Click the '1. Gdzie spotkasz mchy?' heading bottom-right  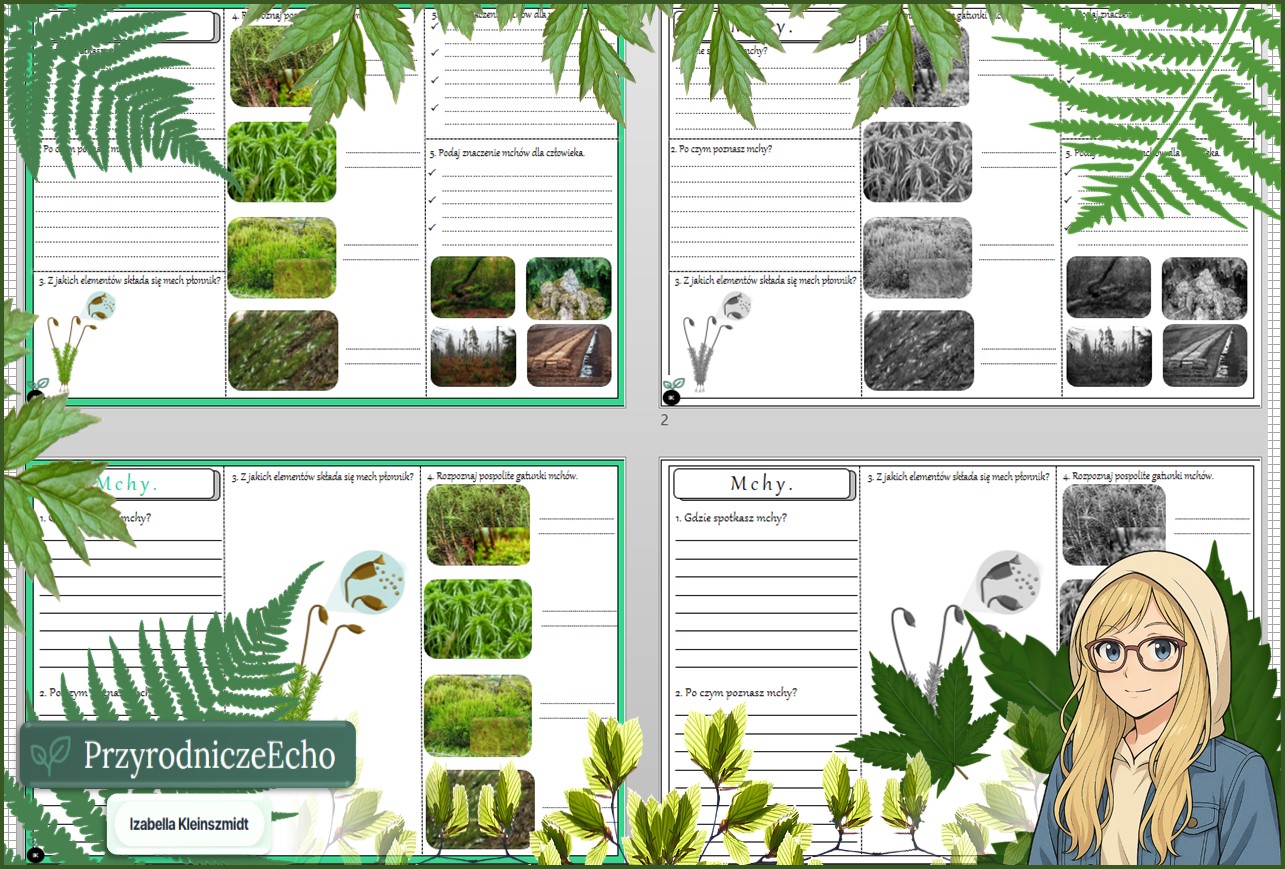click(731, 518)
